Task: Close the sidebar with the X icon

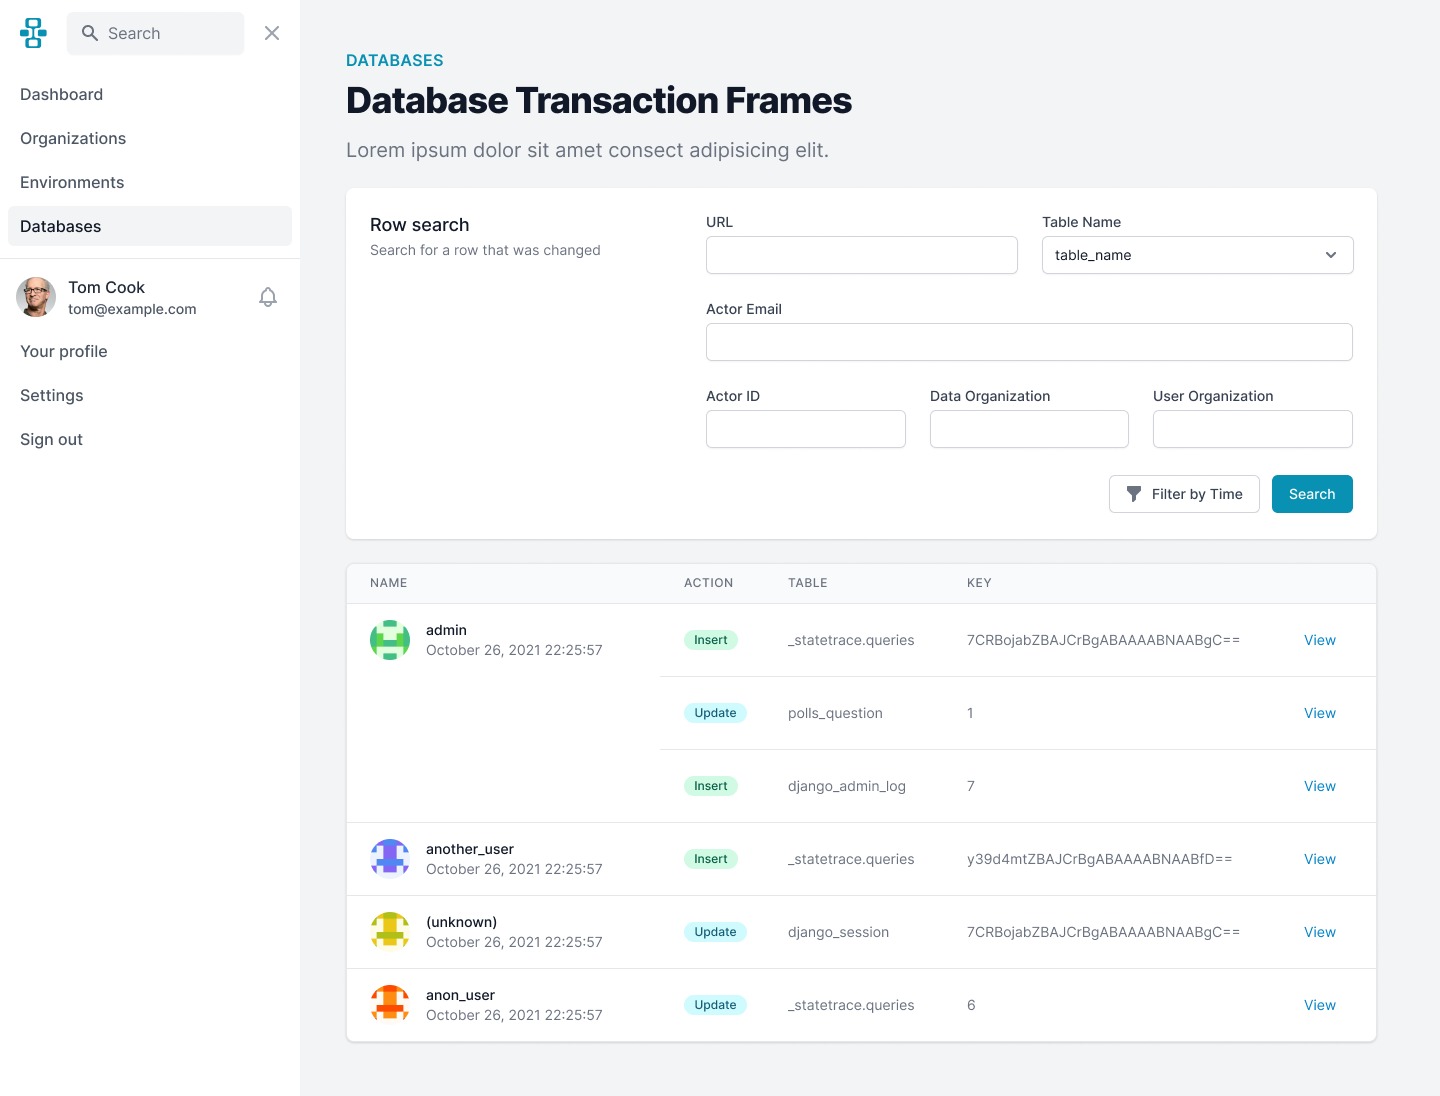Action: pyautogui.click(x=272, y=33)
